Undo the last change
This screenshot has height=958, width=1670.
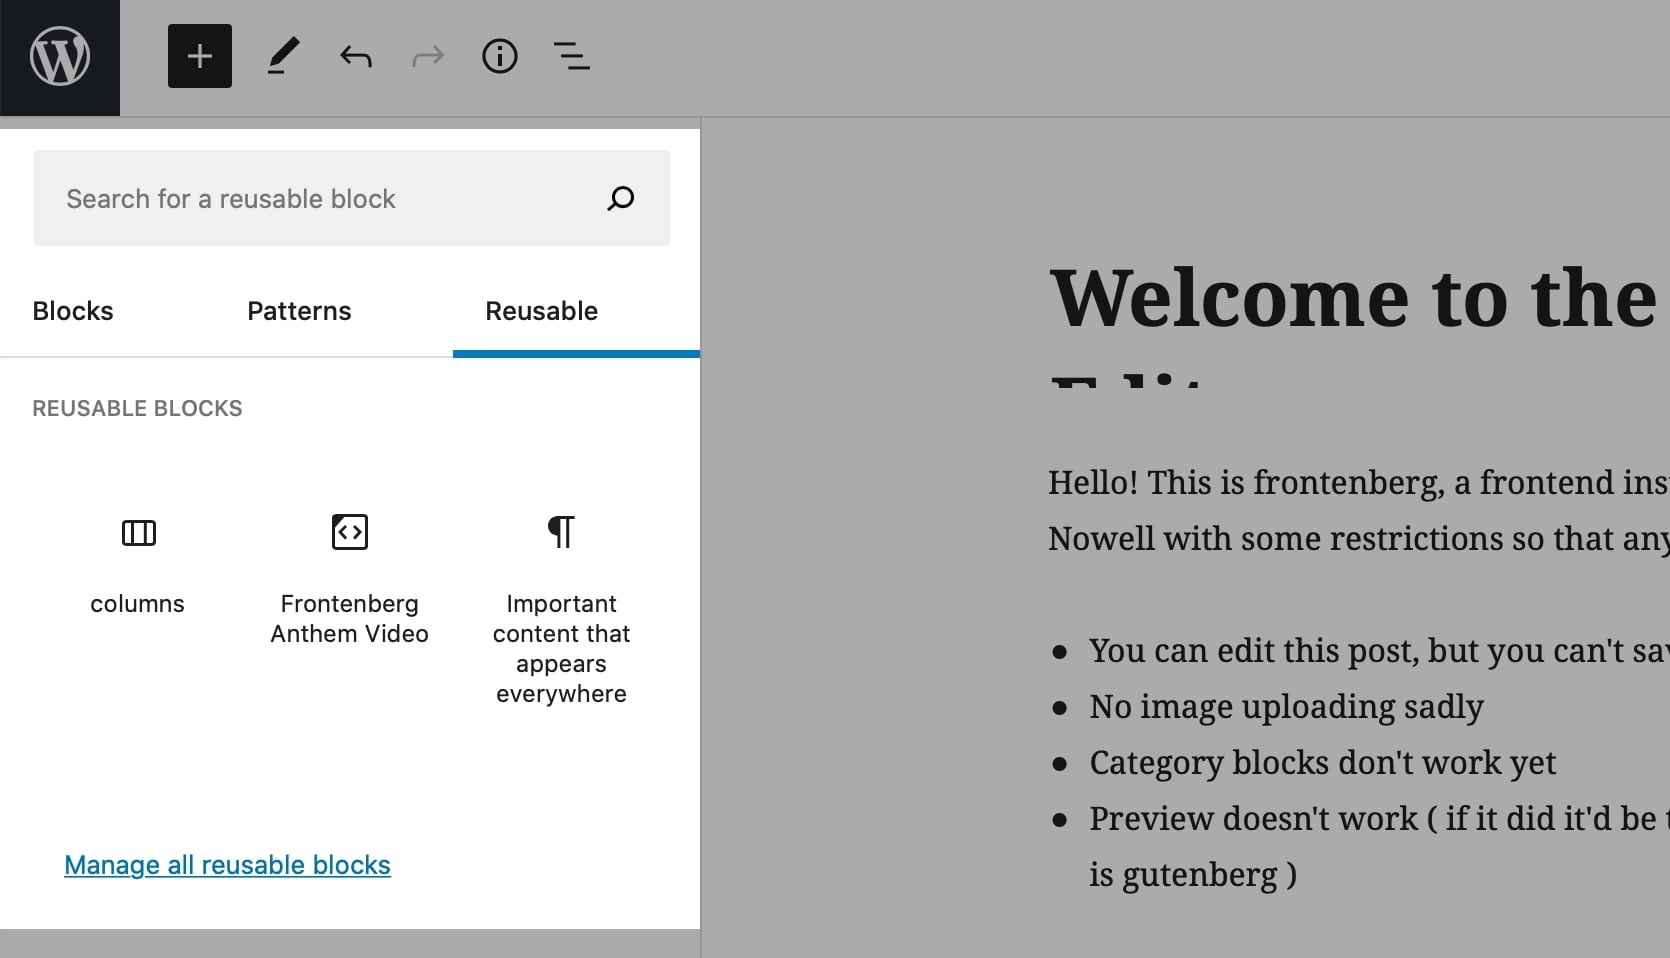(x=356, y=56)
